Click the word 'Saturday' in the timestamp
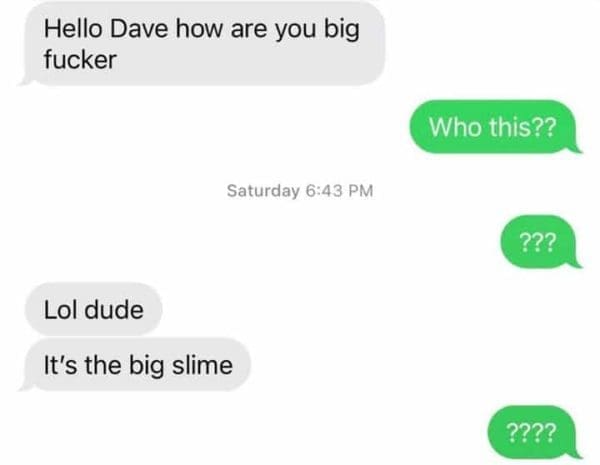 [263, 191]
